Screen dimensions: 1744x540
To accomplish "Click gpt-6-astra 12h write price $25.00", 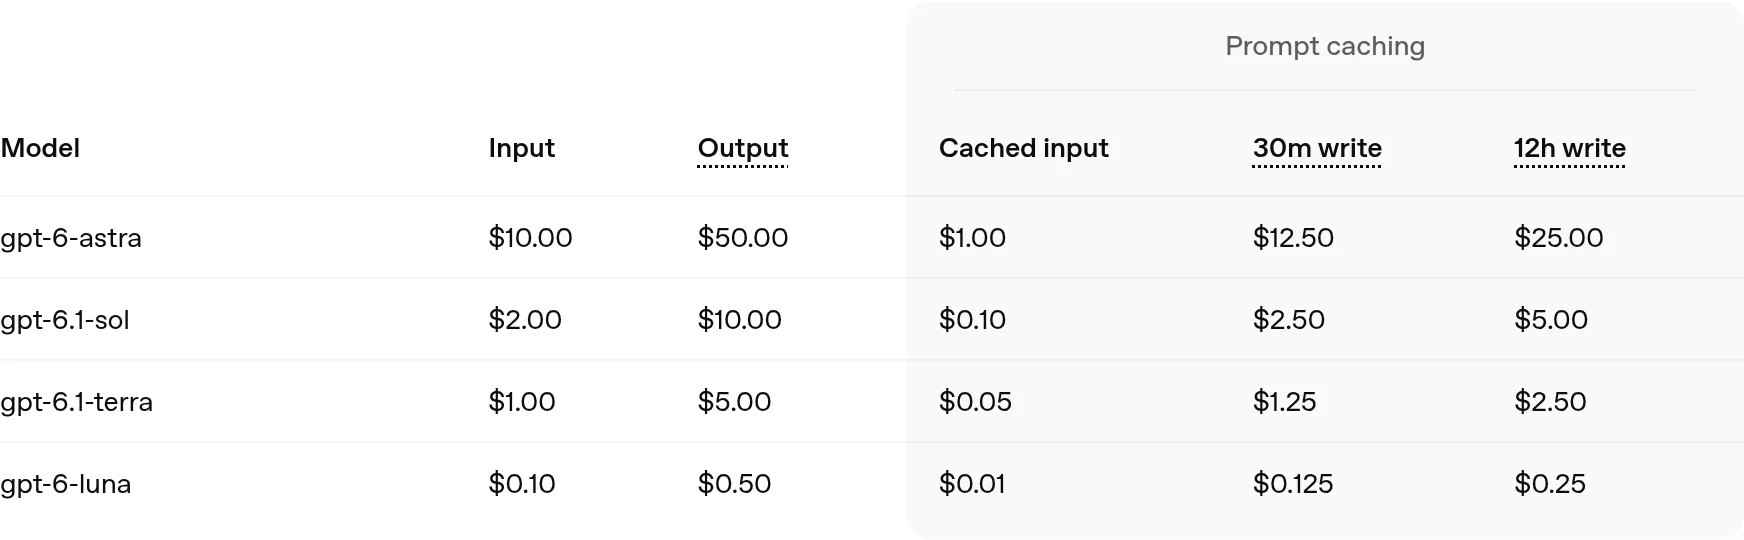I will (x=1559, y=238).
